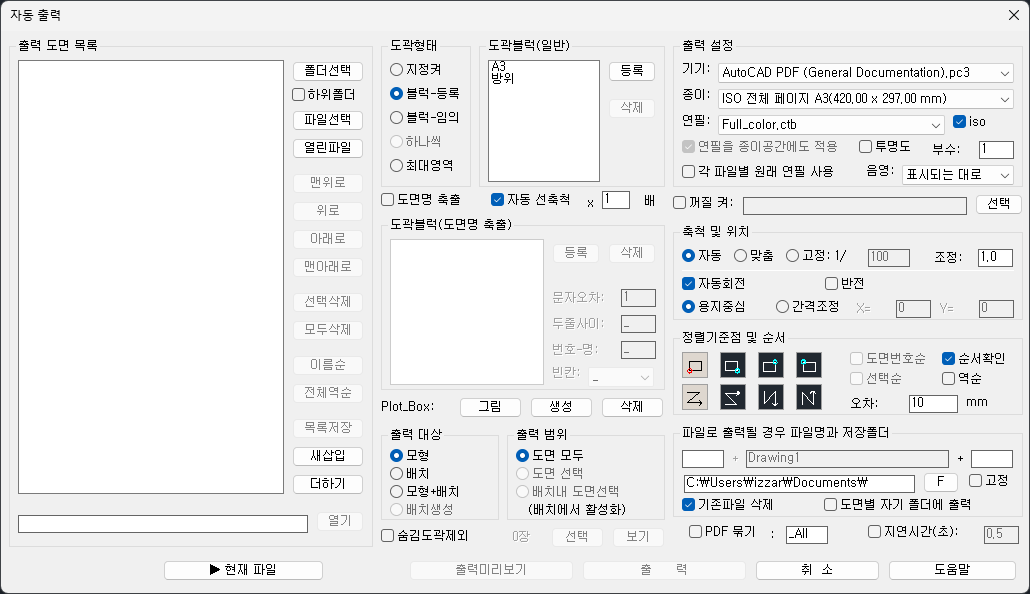Choose the down-arrow N-pattern sort order icon
This screenshot has height=594, width=1030.
[771, 397]
